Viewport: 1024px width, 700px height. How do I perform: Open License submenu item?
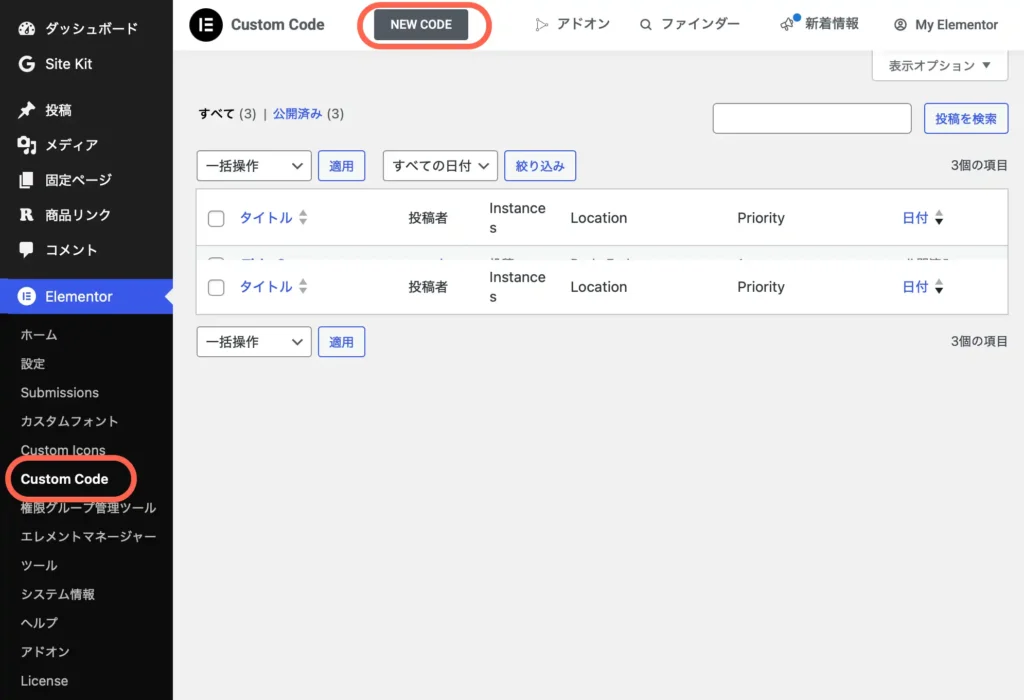(x=44, y=680)
